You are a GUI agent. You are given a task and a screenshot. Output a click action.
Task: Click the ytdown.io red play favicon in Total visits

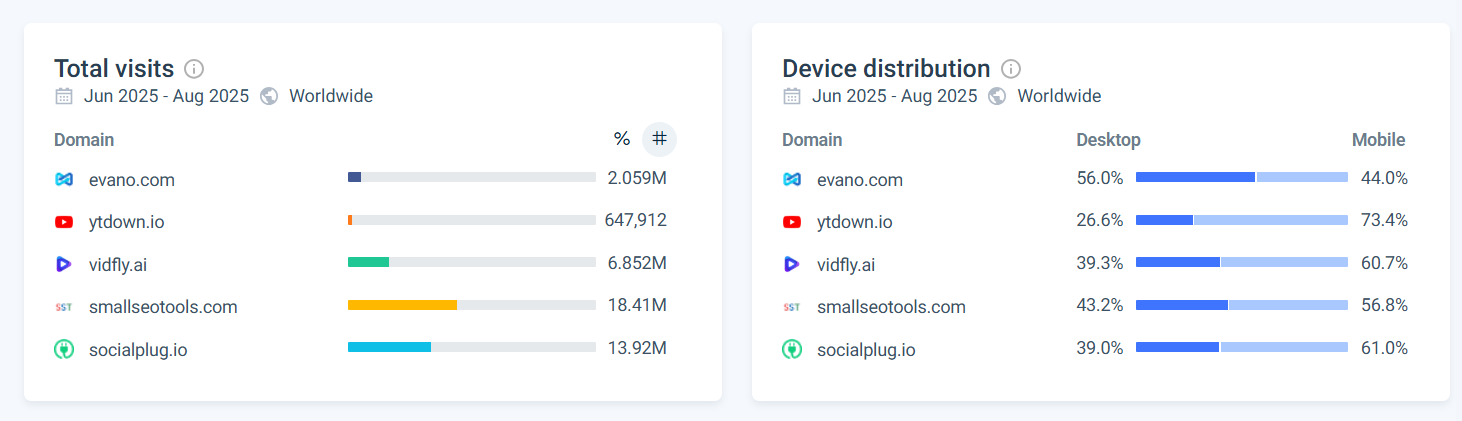point(64,222)
